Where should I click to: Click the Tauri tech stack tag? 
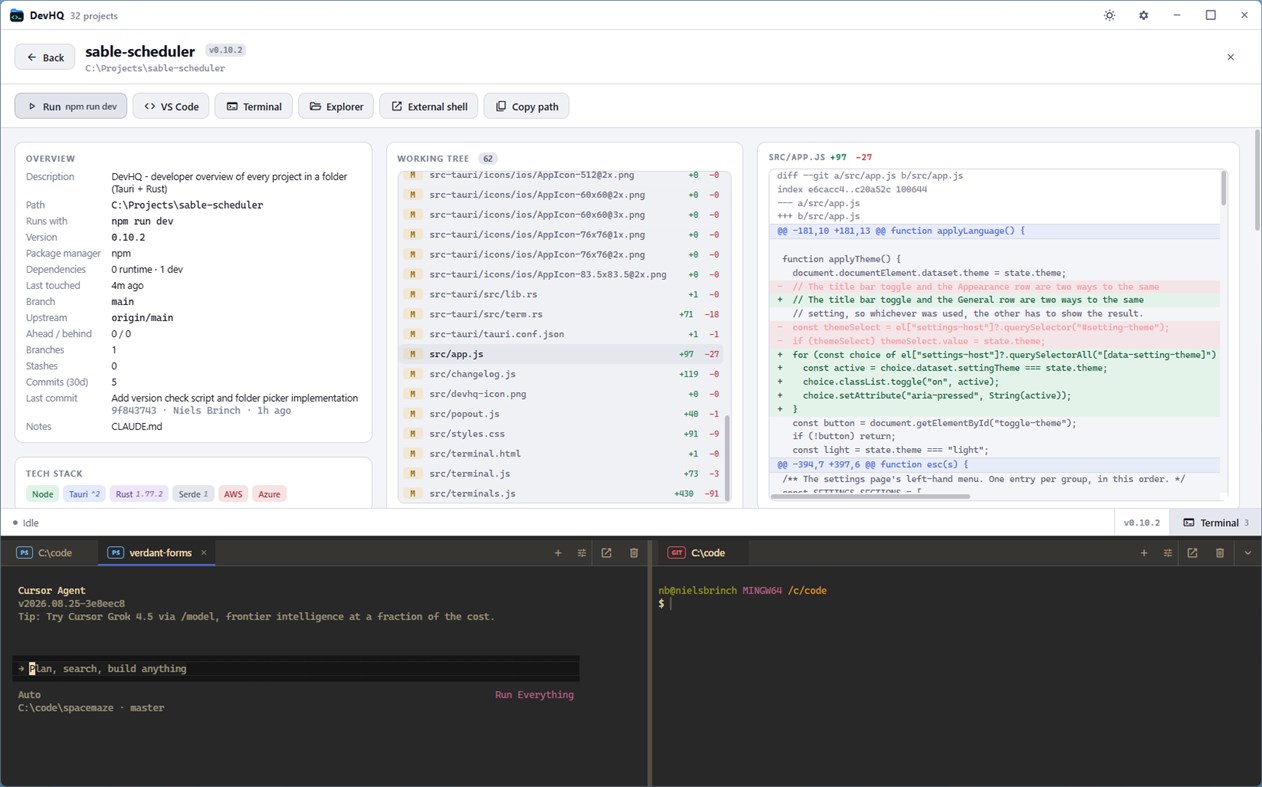pos(84,494)
